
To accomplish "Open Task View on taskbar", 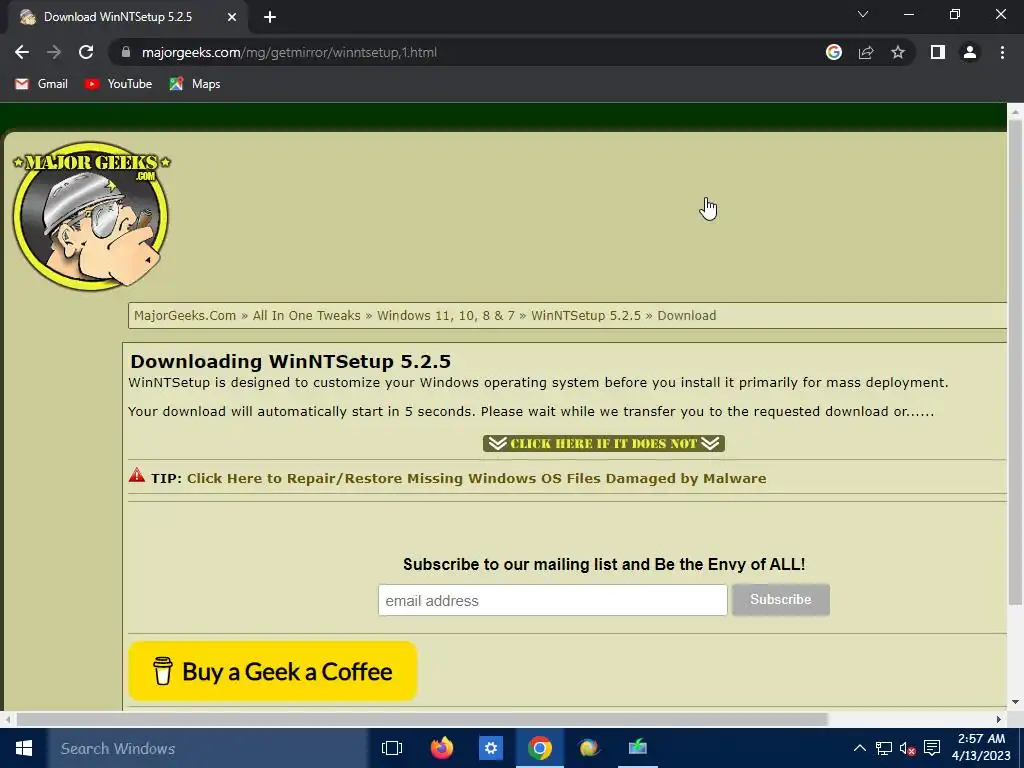I will (392, 748).
